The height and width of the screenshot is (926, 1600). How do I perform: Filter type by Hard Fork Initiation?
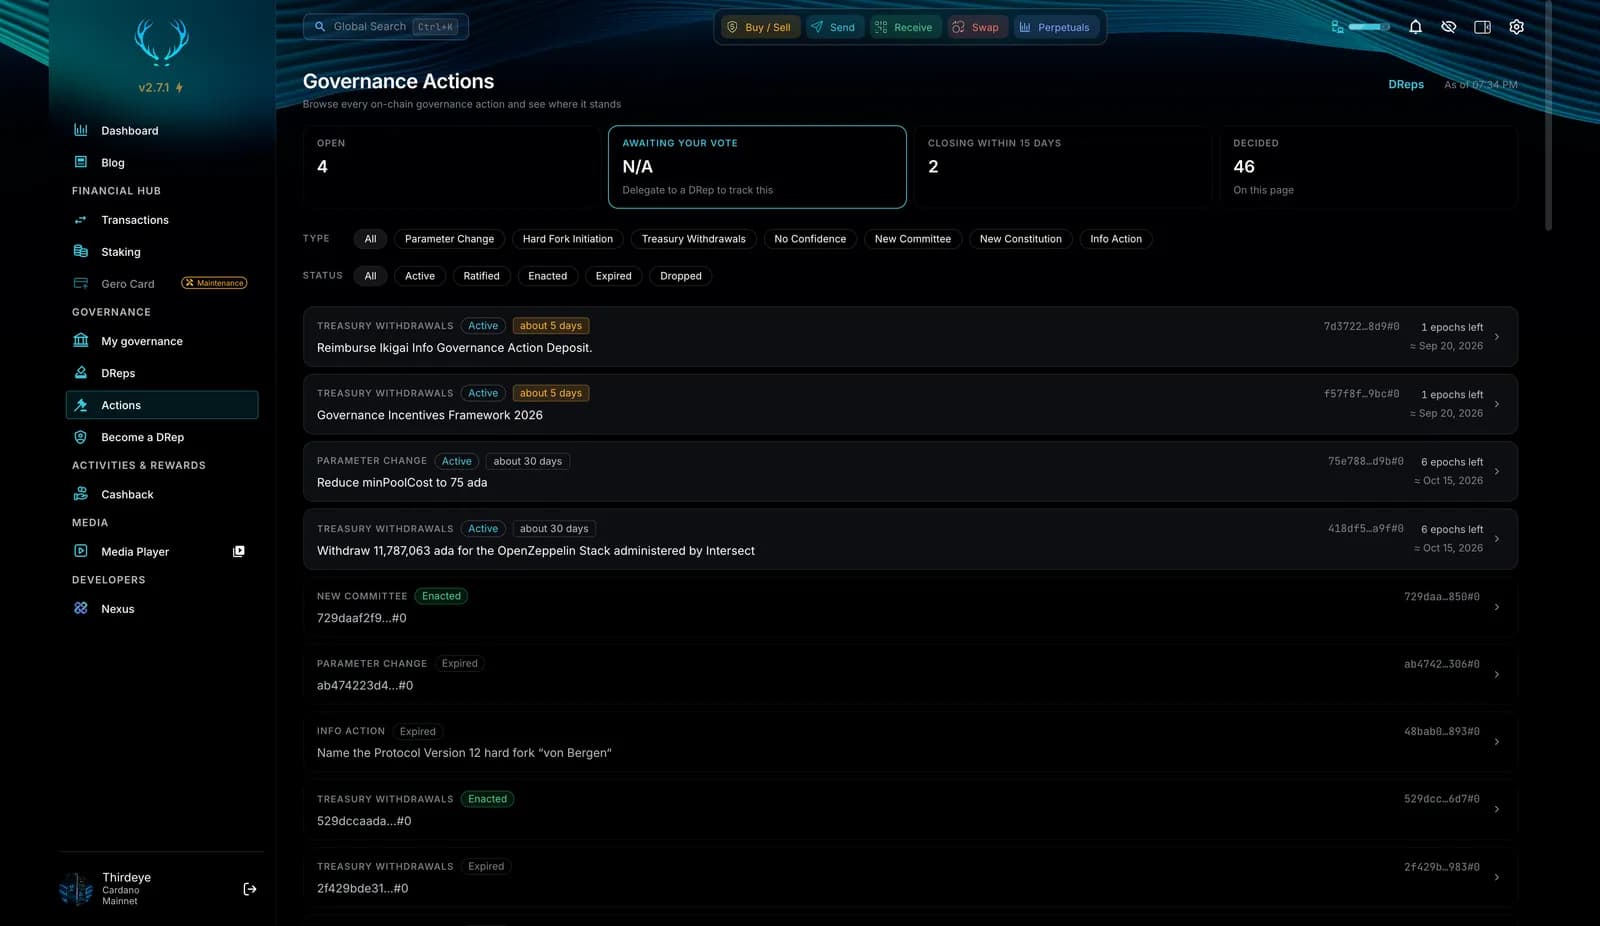tap(568, 239)
